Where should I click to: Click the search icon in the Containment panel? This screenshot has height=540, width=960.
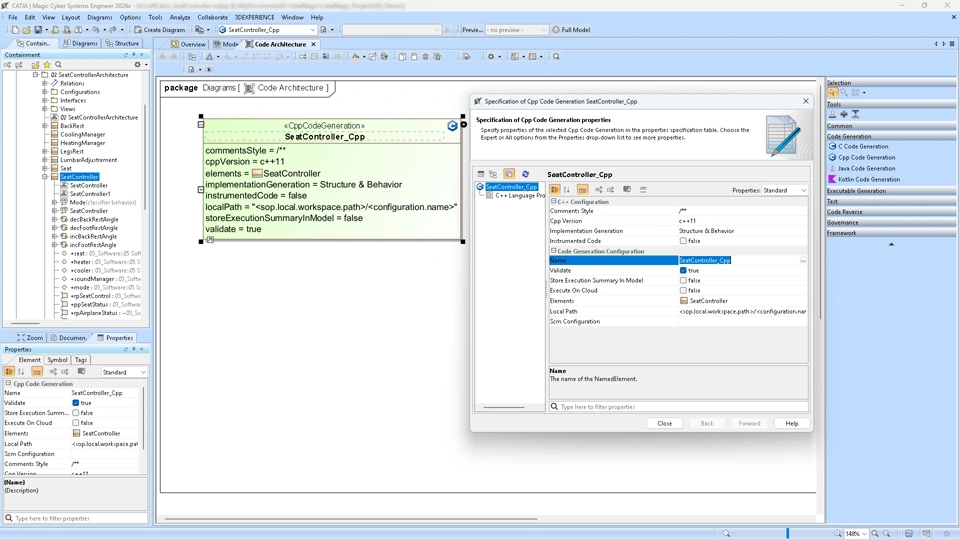58,64
